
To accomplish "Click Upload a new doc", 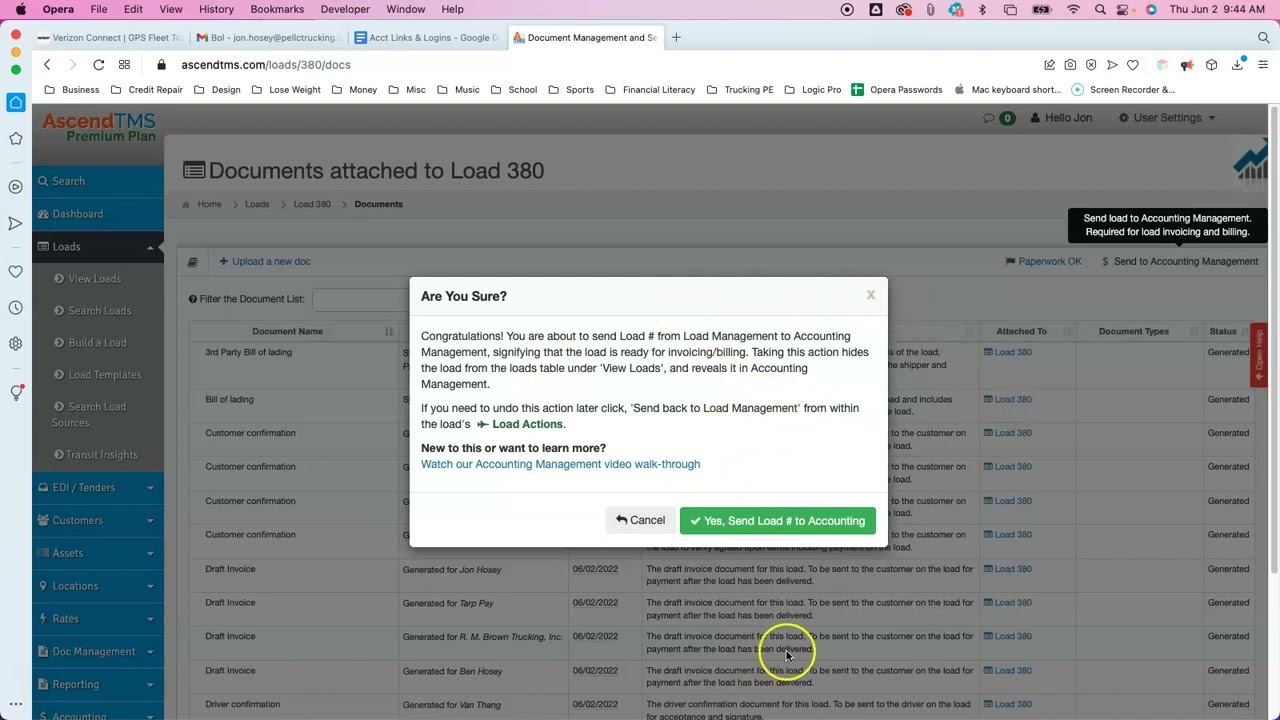I will pyautogui.click(x=265, y=262).
